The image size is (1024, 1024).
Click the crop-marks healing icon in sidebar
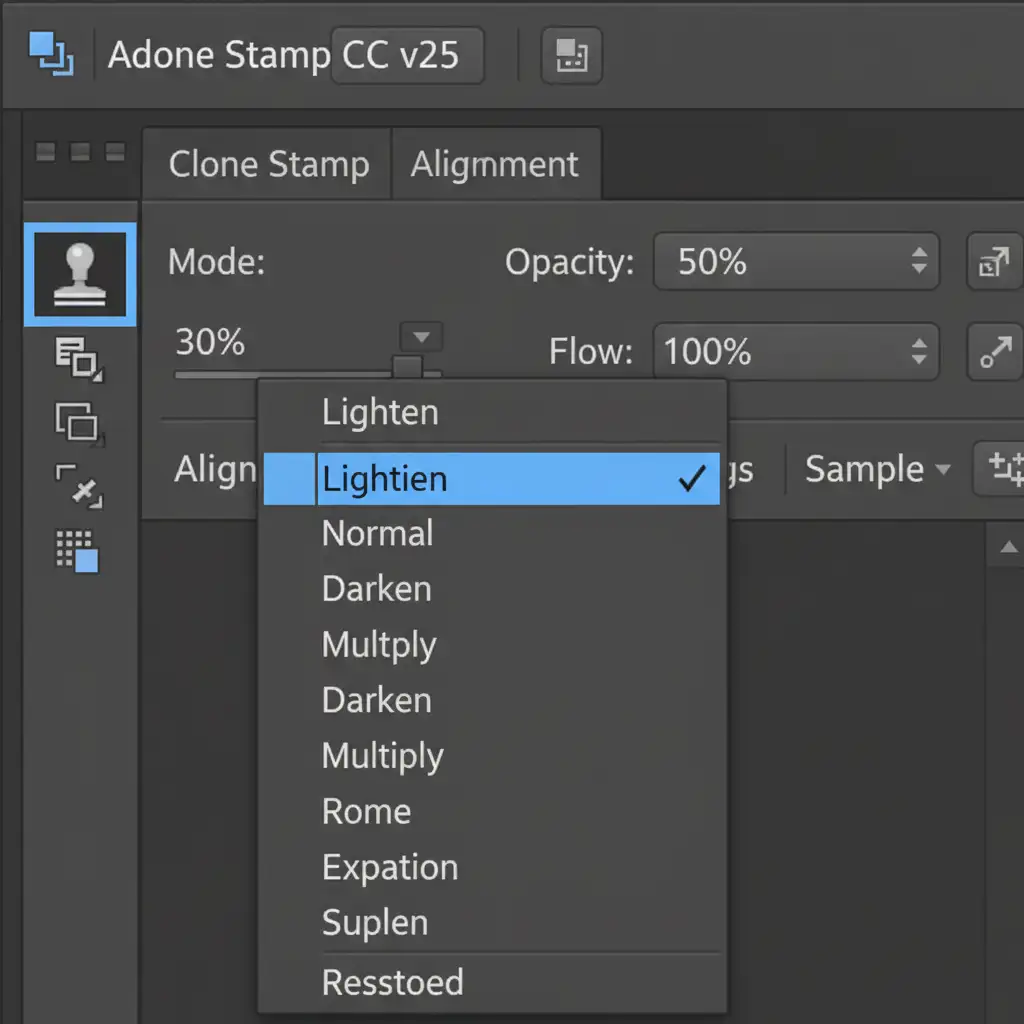point(79,485)
